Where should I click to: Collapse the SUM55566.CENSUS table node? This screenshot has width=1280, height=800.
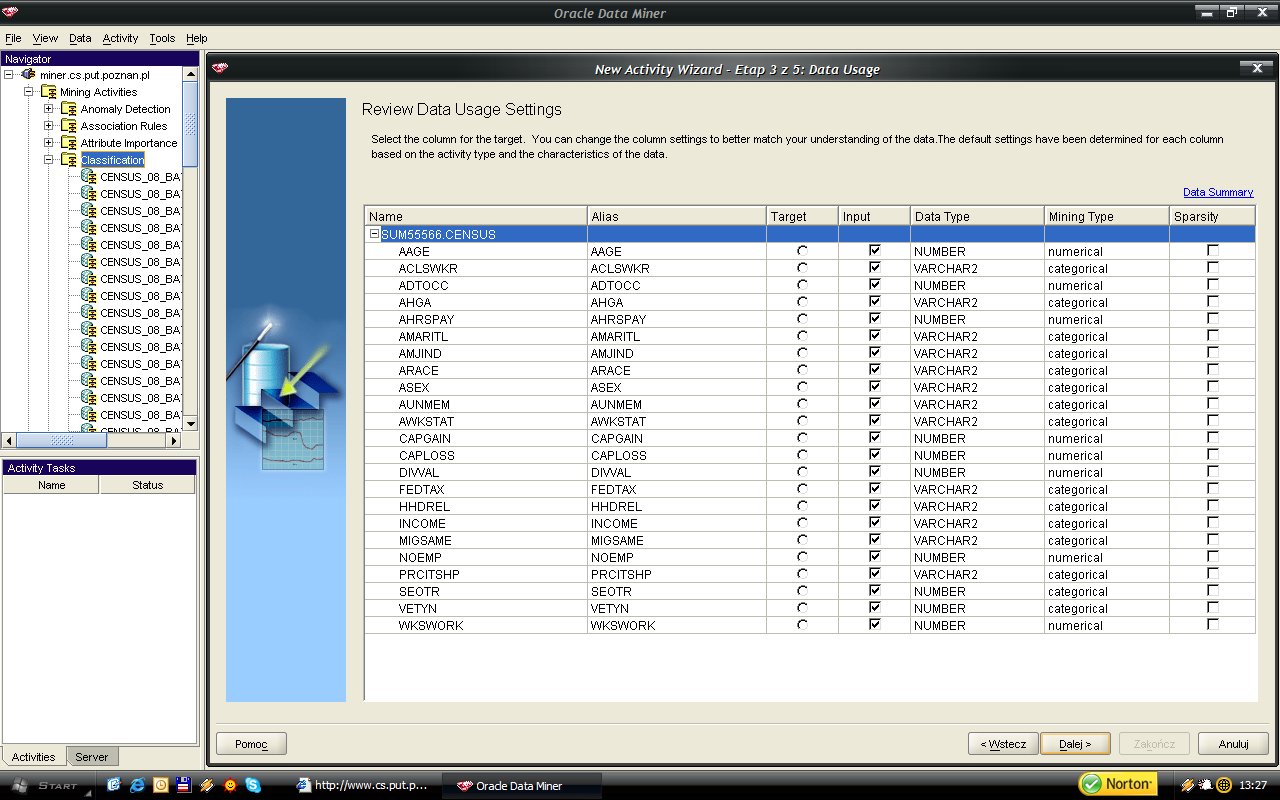375,234
